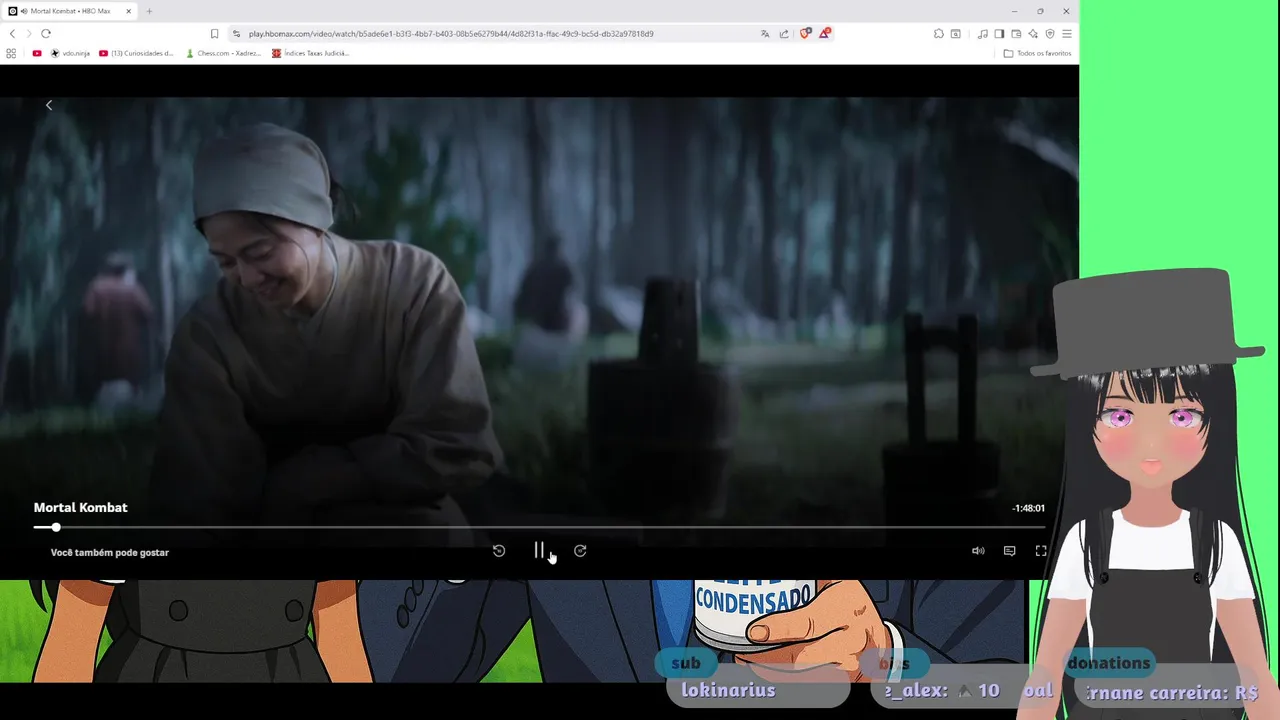The height and width of the screenshot is (720, 1280).
Task: Select the Mortal Kombat • HBO Max tab
Action: (70, 11)
